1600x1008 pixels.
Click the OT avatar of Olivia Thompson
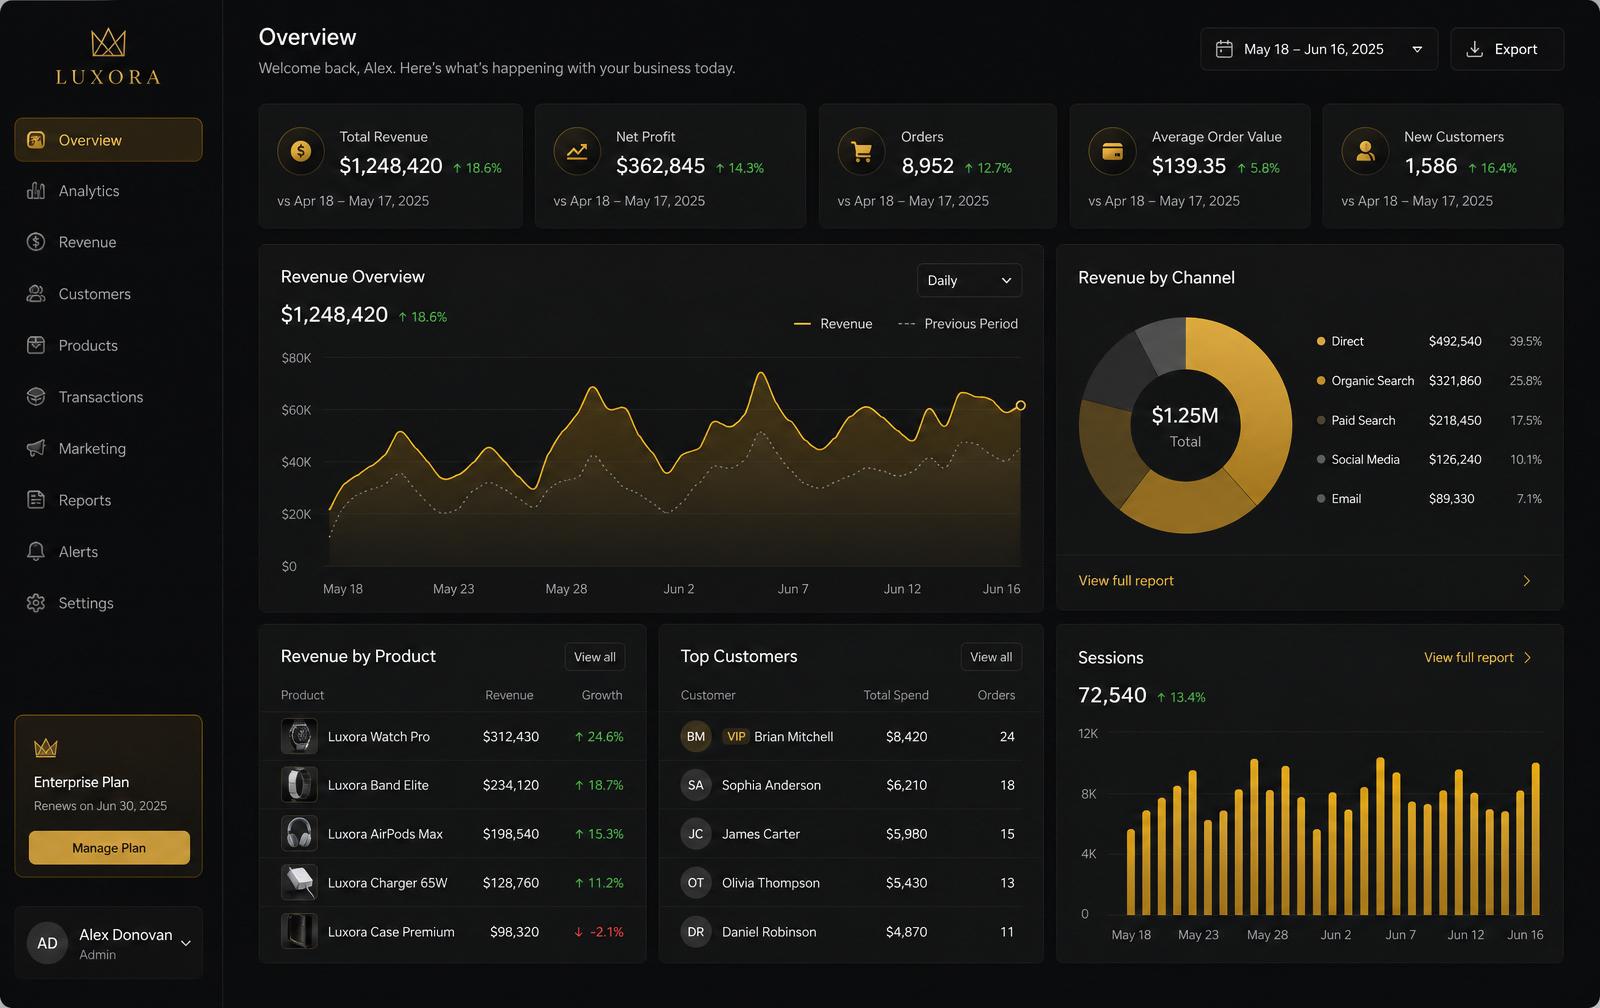tap(696, 883)
